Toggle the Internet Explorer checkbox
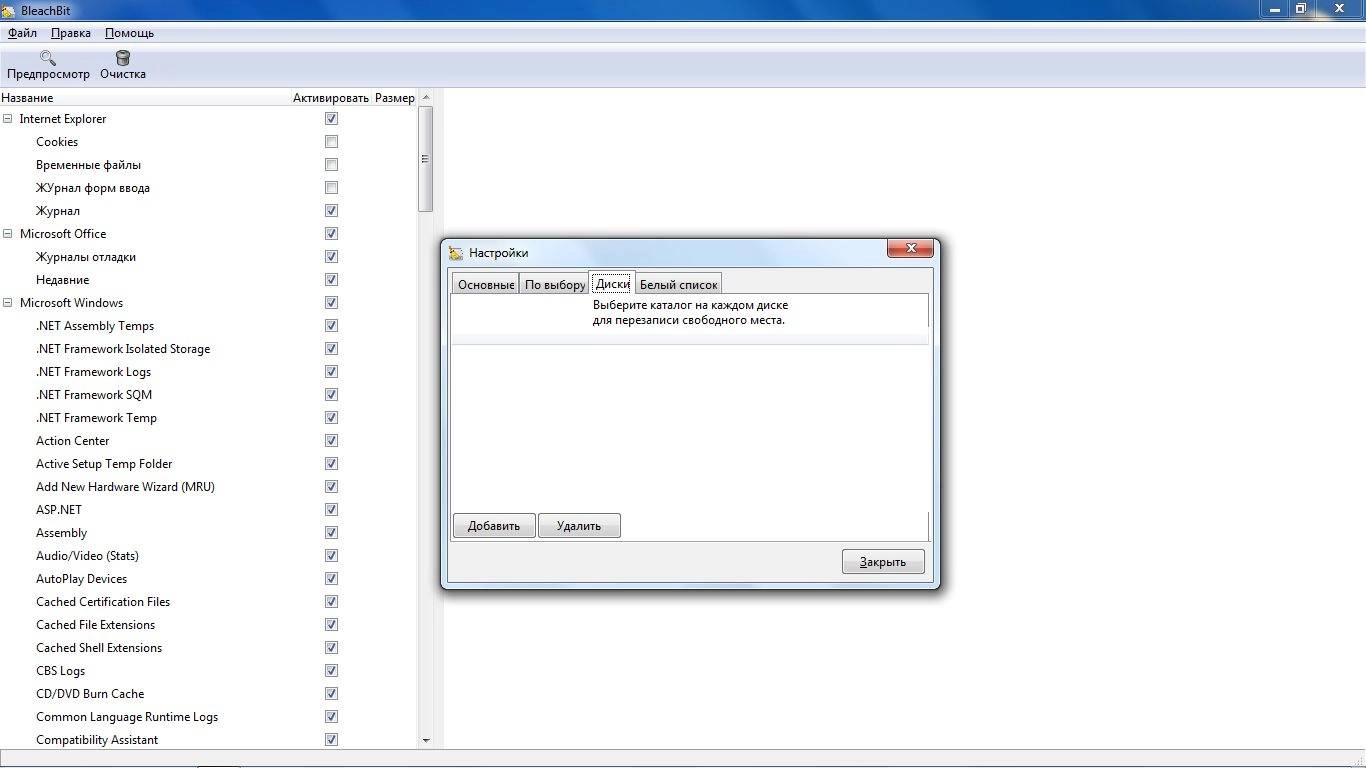The image size is (1366, 768). [331, 119]
